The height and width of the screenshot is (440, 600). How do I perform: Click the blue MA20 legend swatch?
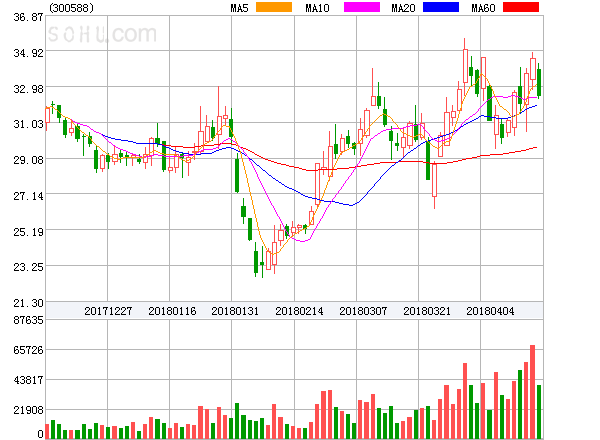(x=441, y=7)
